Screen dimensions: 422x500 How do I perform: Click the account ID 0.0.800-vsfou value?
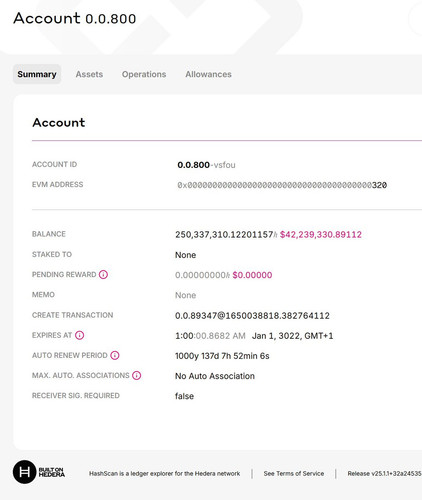[206, 165]
